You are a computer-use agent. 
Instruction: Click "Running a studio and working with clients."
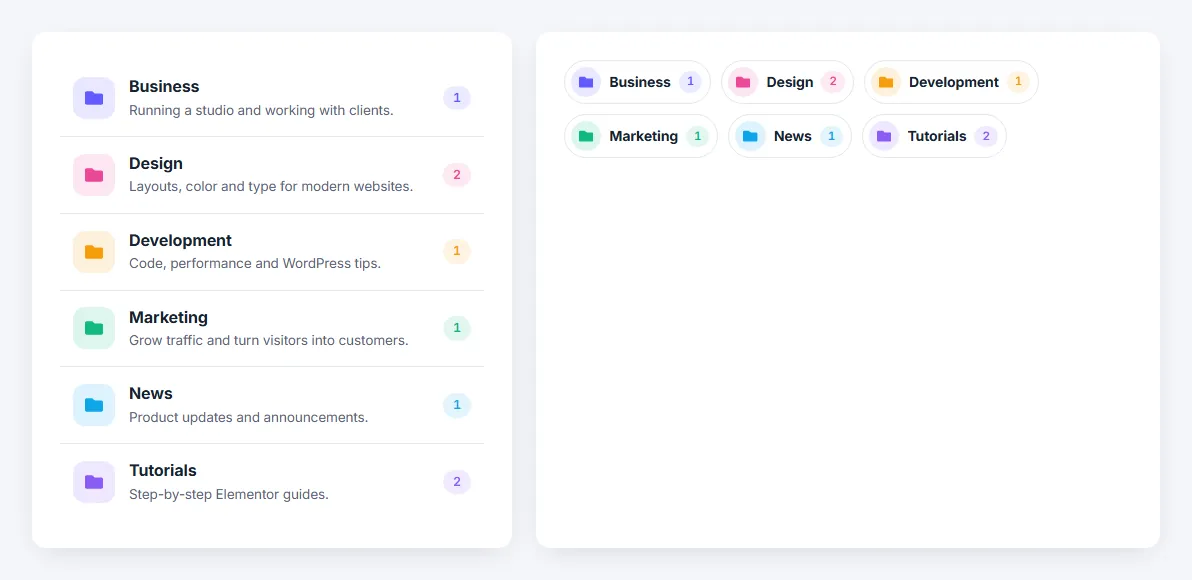tap(262, 110)
